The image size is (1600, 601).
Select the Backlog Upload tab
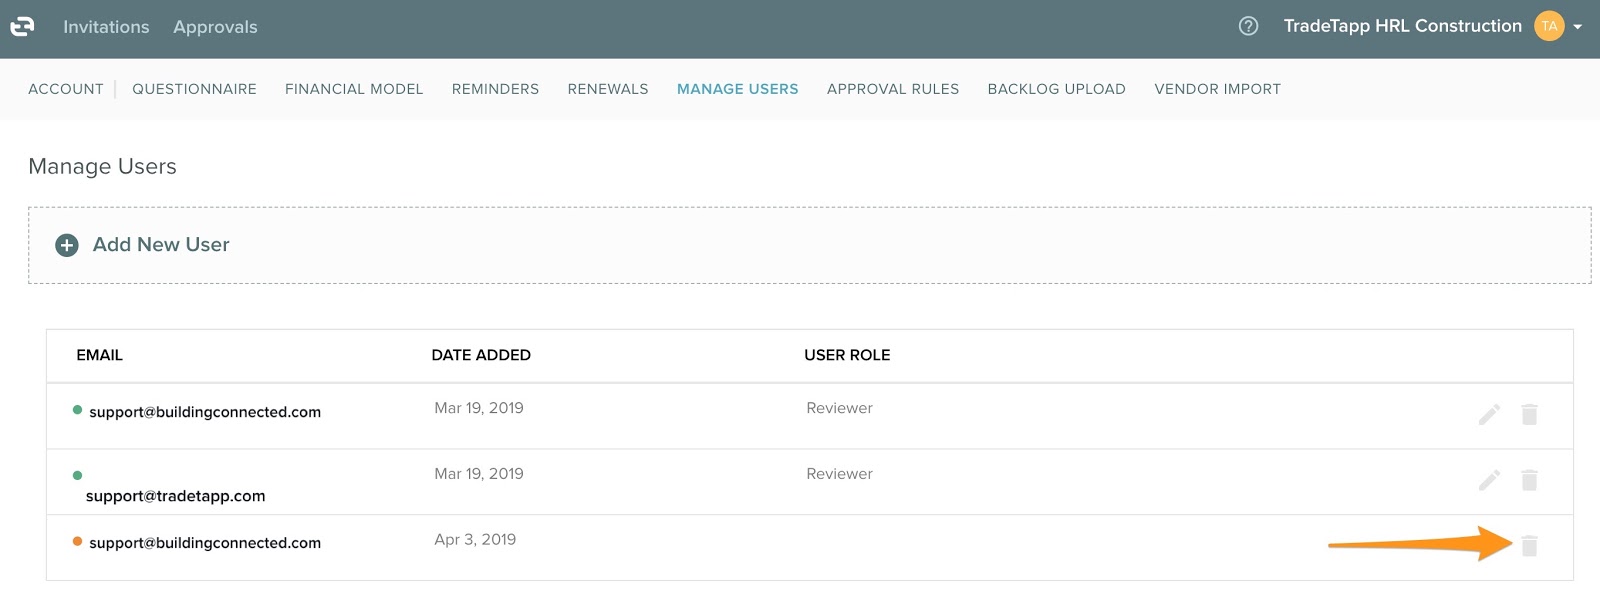(1056, 89)
